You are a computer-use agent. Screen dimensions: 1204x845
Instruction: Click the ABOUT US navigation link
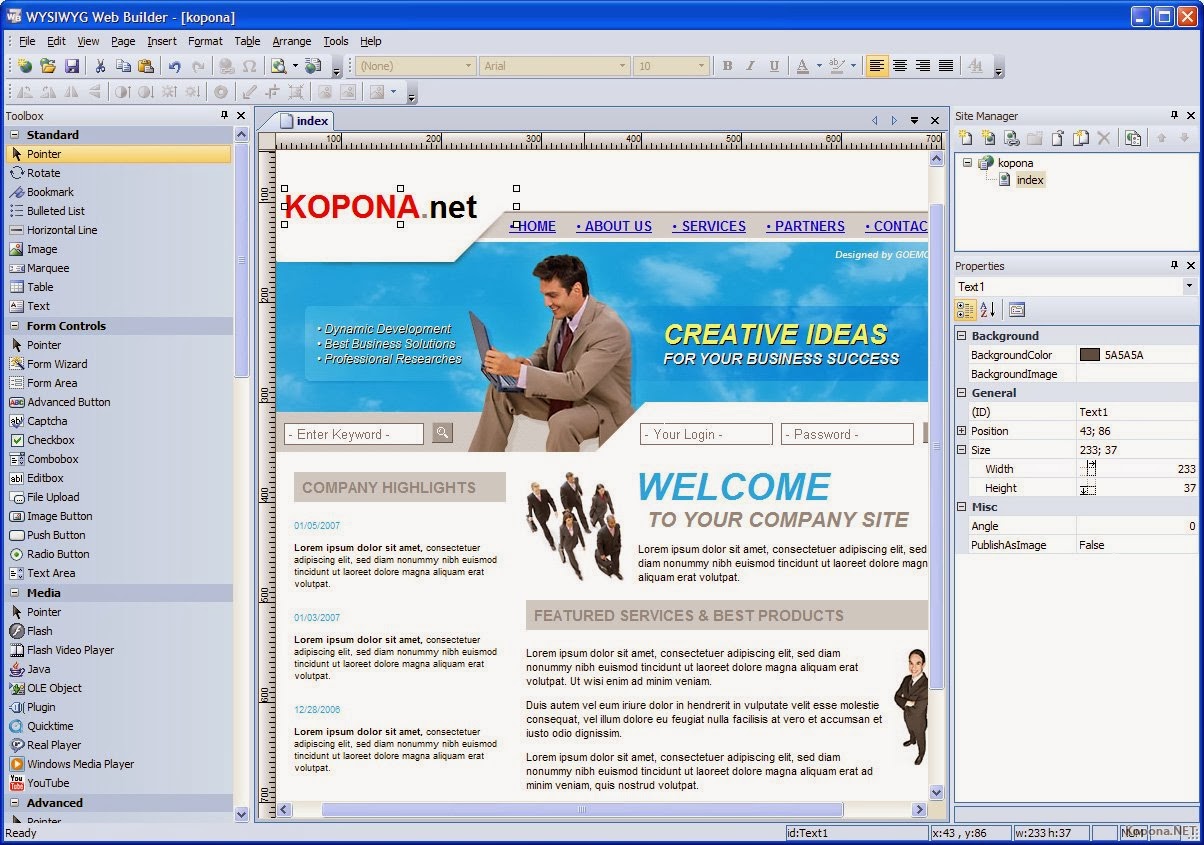click(x=614, y=227)
